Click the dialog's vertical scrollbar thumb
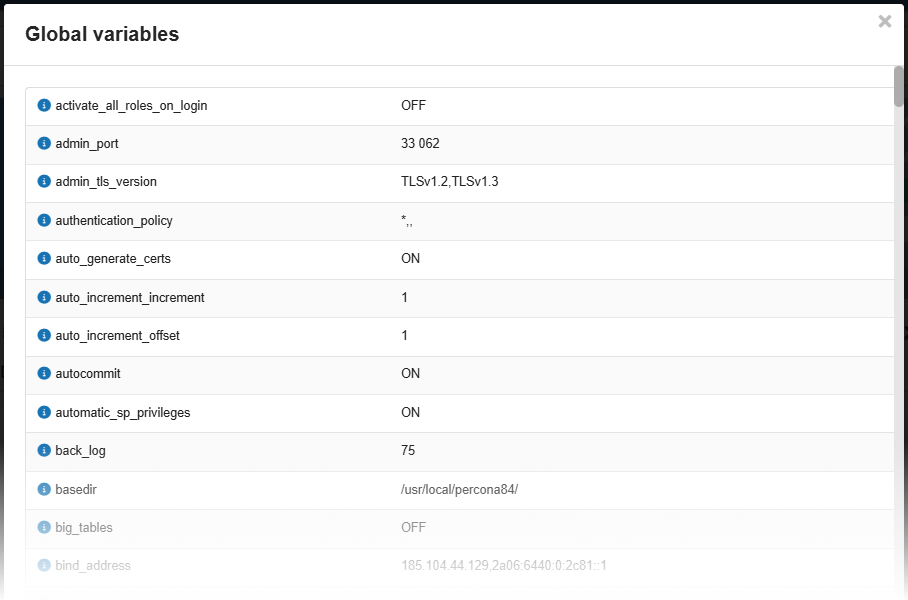Image resolution: width=908 pixels, height=600 pixels. tap(899, 86)
